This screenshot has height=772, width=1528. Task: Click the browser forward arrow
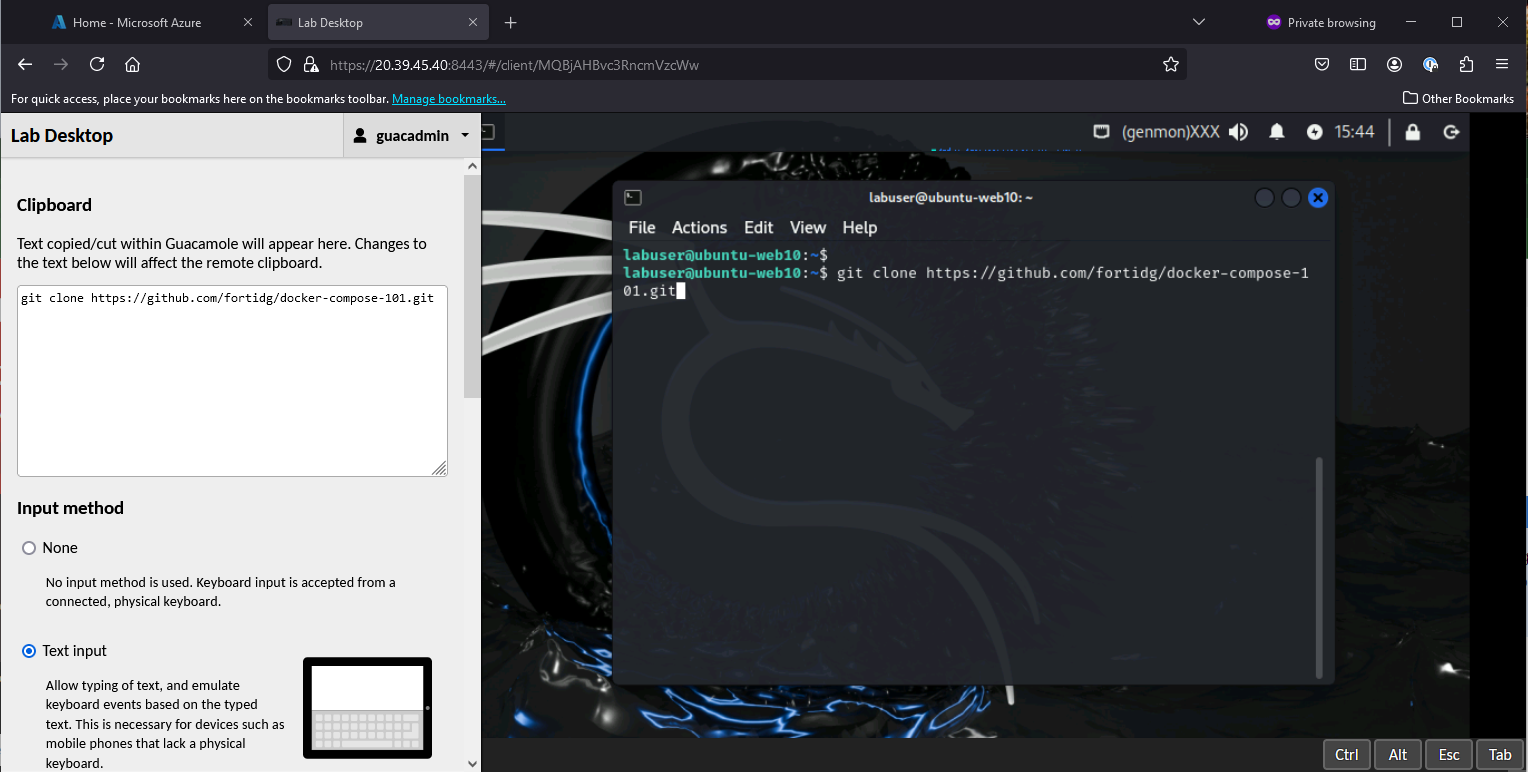point(61,64)
